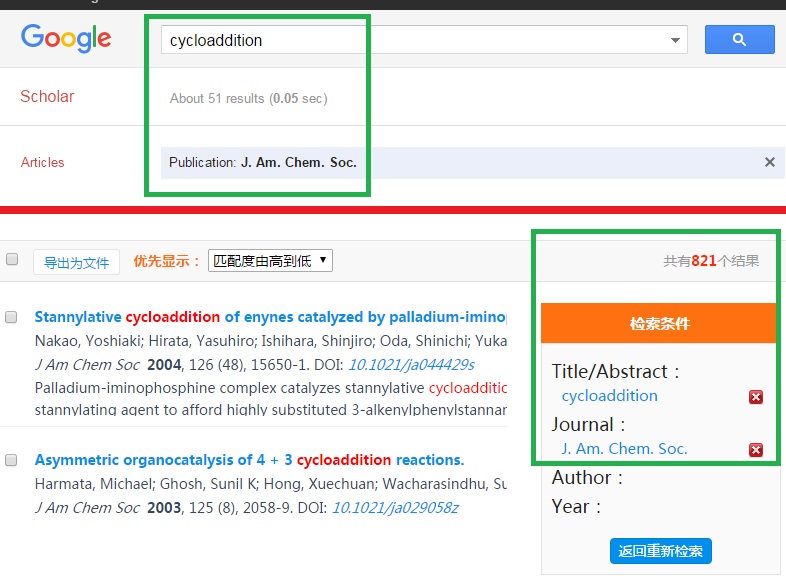The height and width of the screenshot is (582, 786).
Task: Select the Articles menu item
Action: pyautogui.click(x=42, y=162)
